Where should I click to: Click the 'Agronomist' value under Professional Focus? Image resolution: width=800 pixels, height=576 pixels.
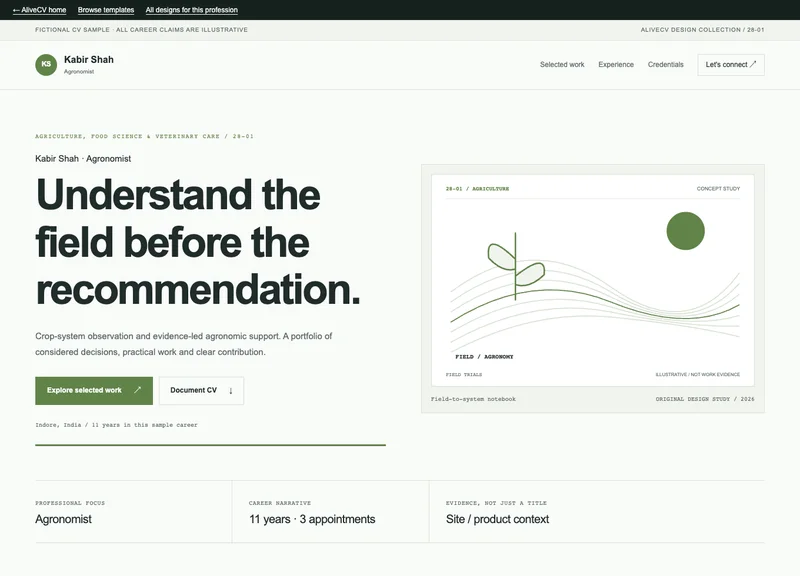(63, 519)
